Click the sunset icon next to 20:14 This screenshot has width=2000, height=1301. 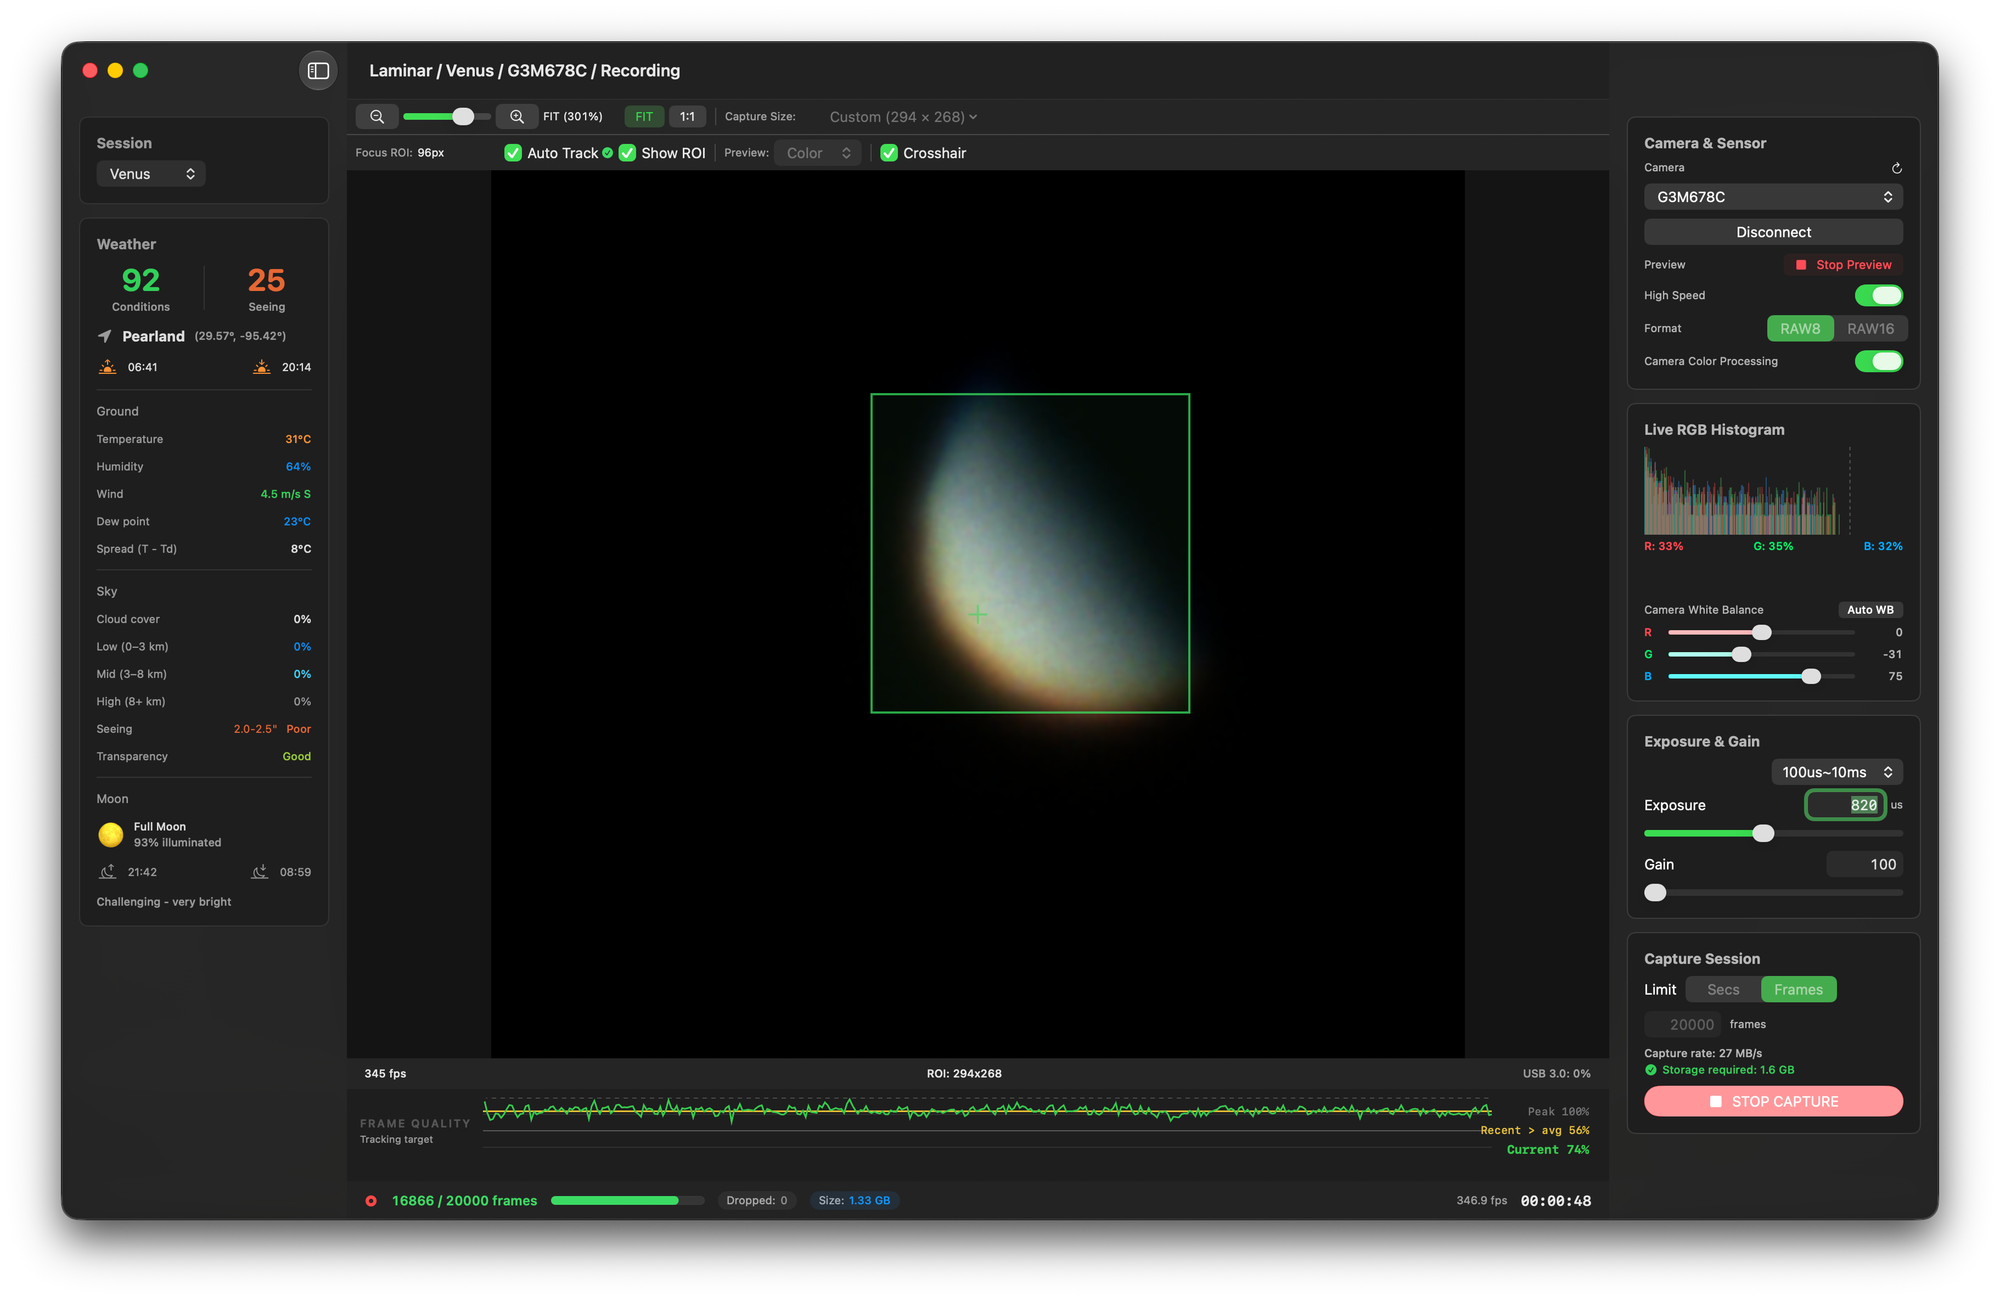[x=261, y=367]
